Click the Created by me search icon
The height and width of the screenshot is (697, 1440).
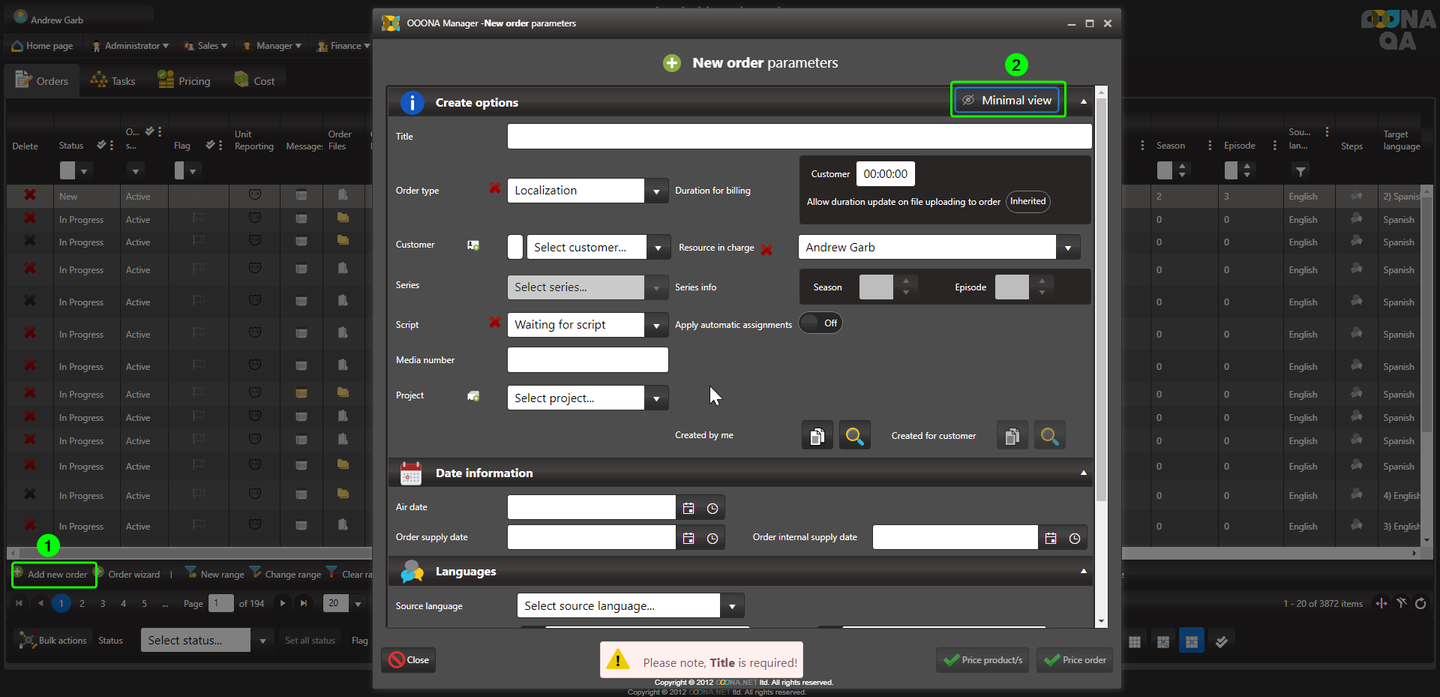(854, 436)
